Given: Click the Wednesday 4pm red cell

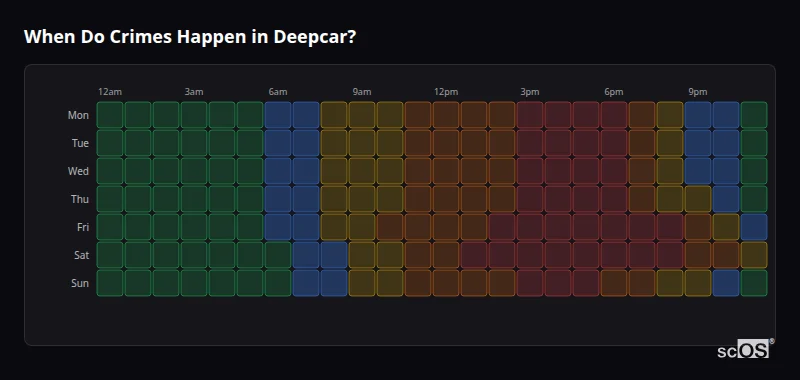Looking at the screenshot, I should click(x=558, y=171).
